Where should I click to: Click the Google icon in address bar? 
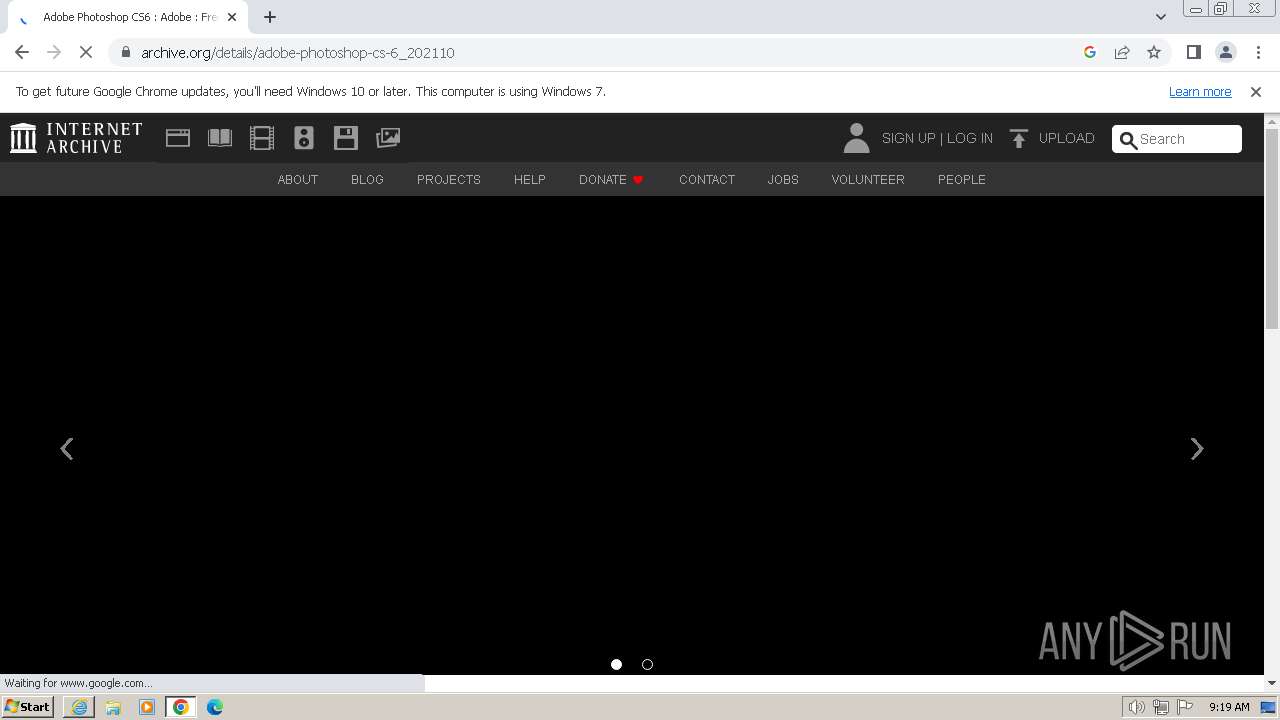point(1090,52)
